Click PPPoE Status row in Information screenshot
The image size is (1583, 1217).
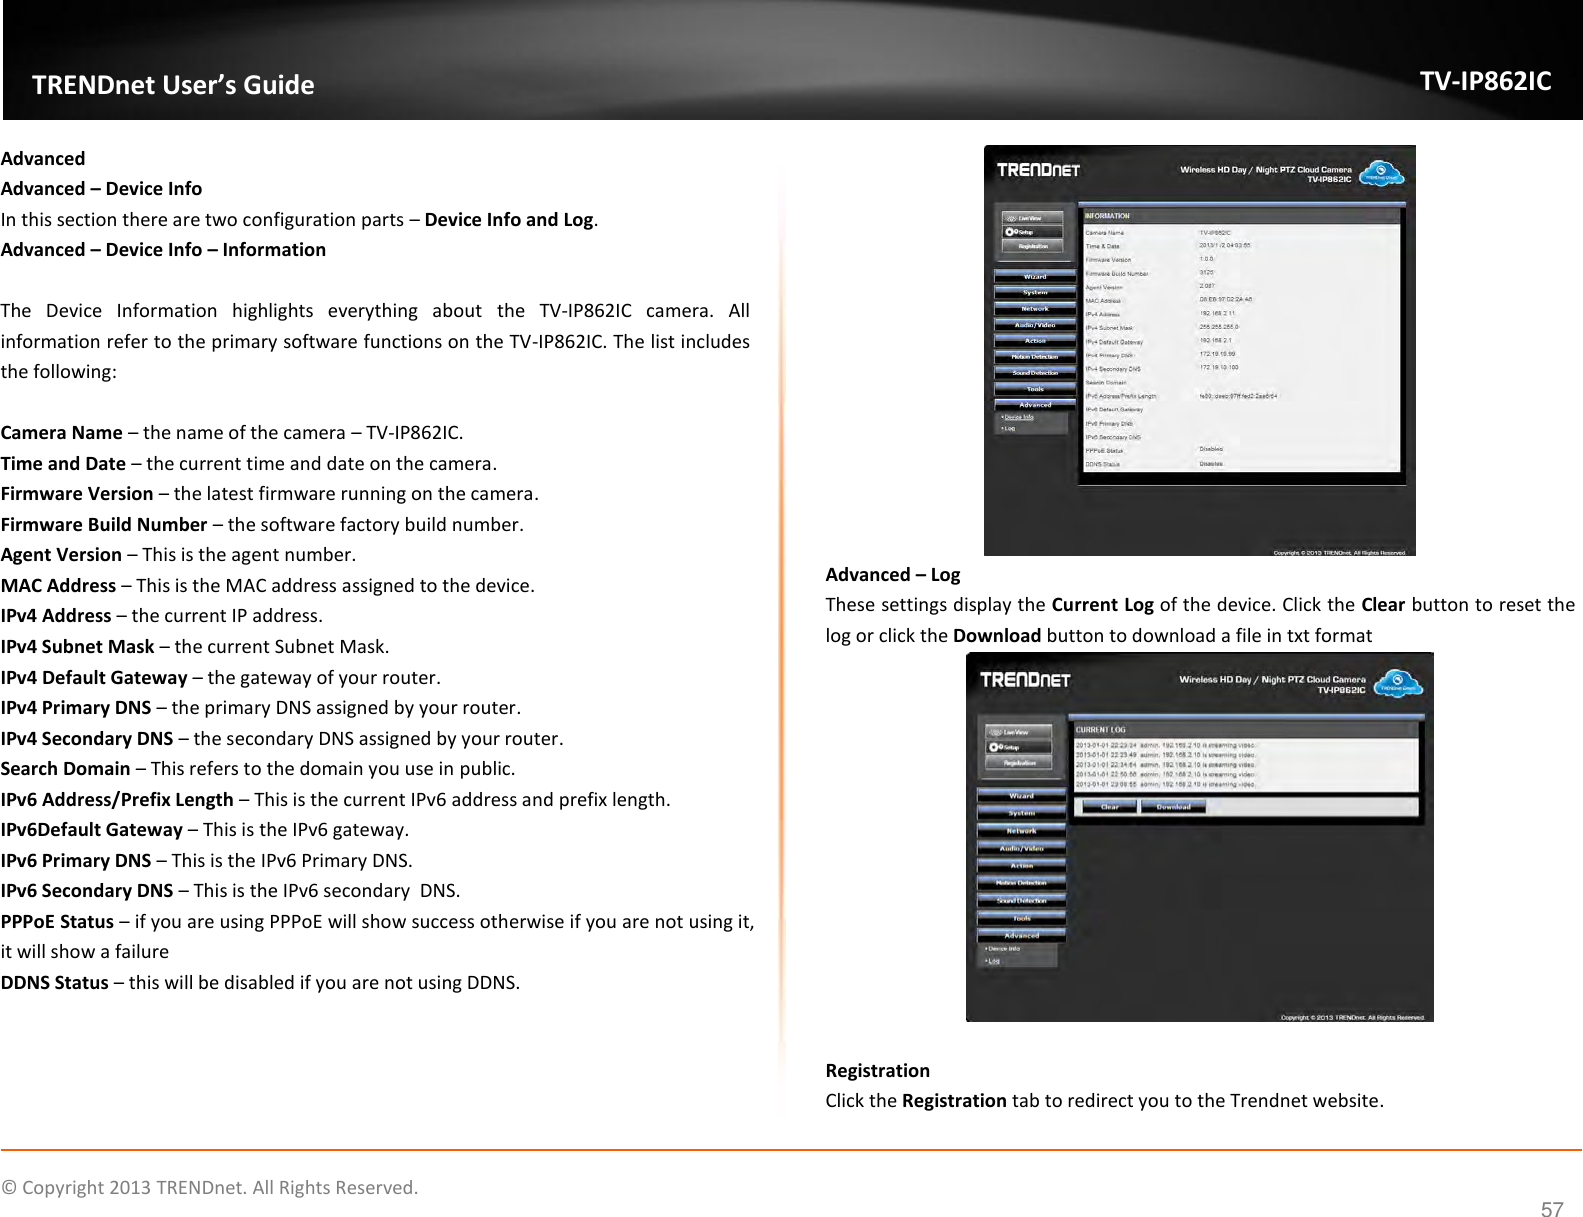click(x=1242, y=450)
